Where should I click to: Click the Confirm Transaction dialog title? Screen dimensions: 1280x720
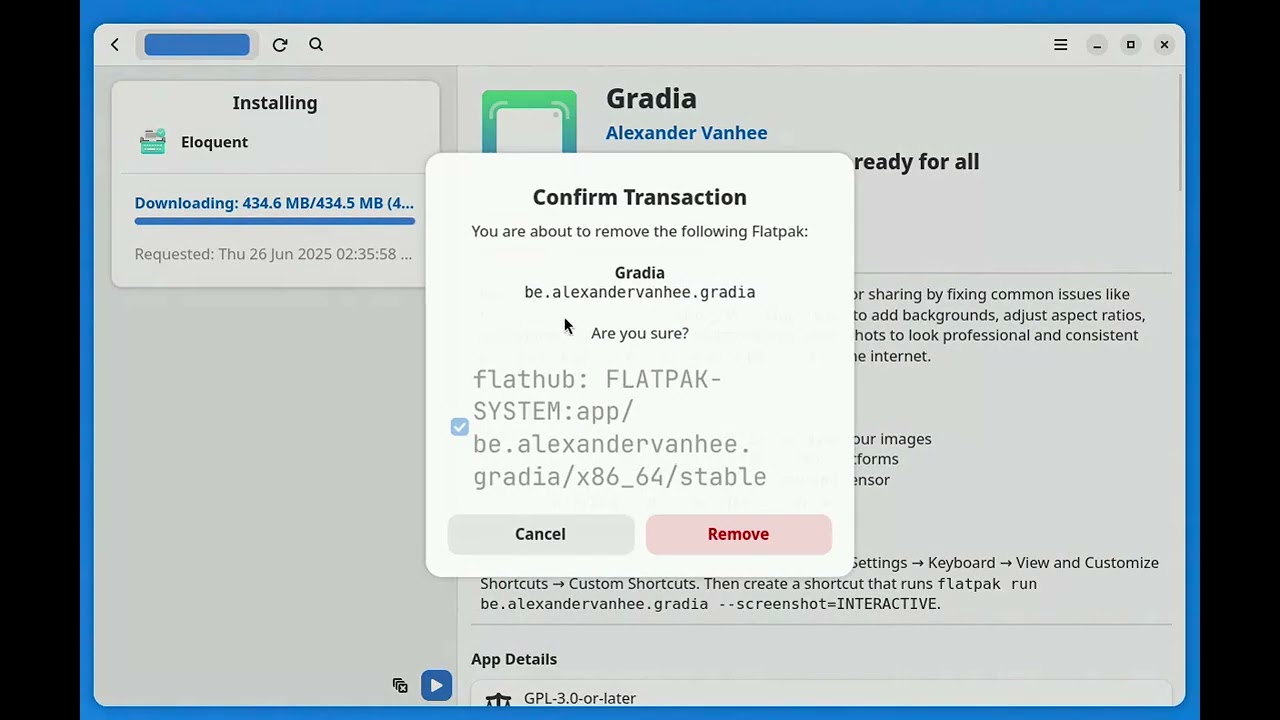coord(640,197)
